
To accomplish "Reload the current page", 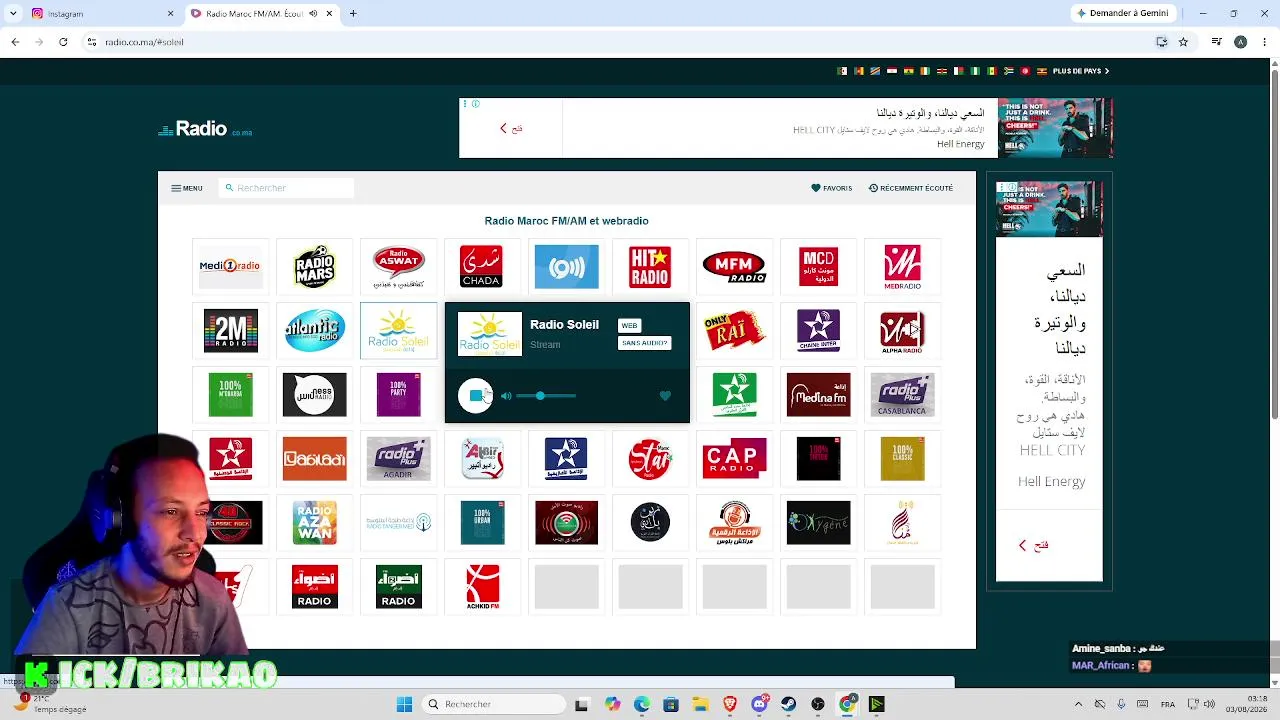I will 63,42.
